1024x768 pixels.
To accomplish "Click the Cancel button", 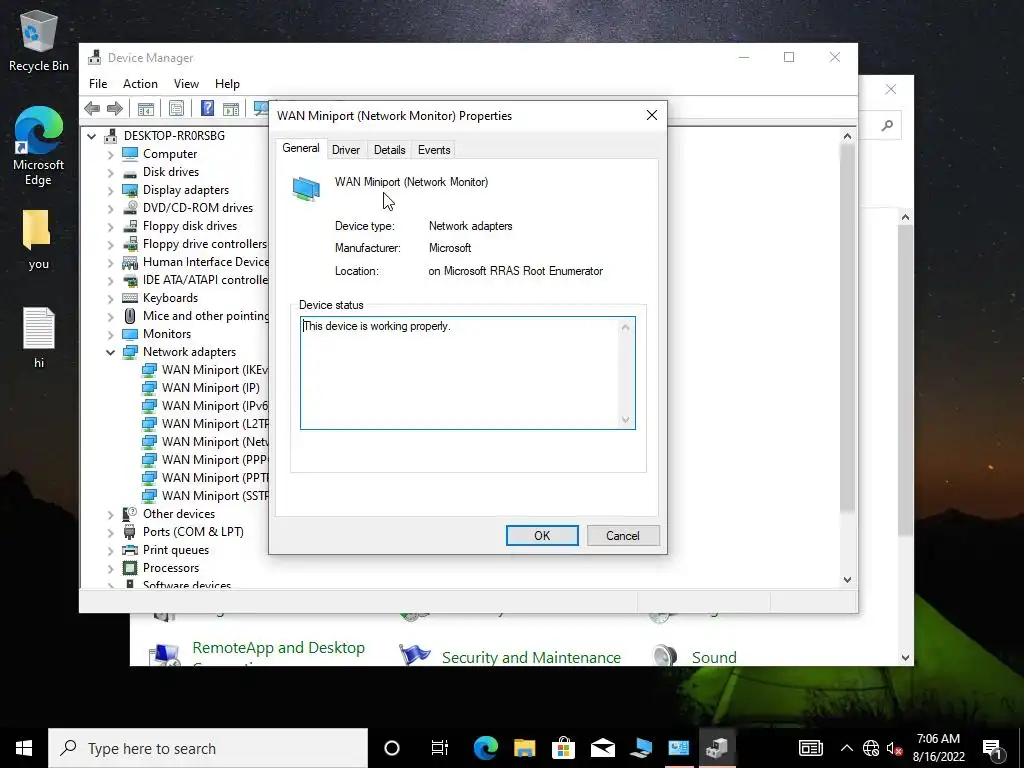I will coord(622,536).
